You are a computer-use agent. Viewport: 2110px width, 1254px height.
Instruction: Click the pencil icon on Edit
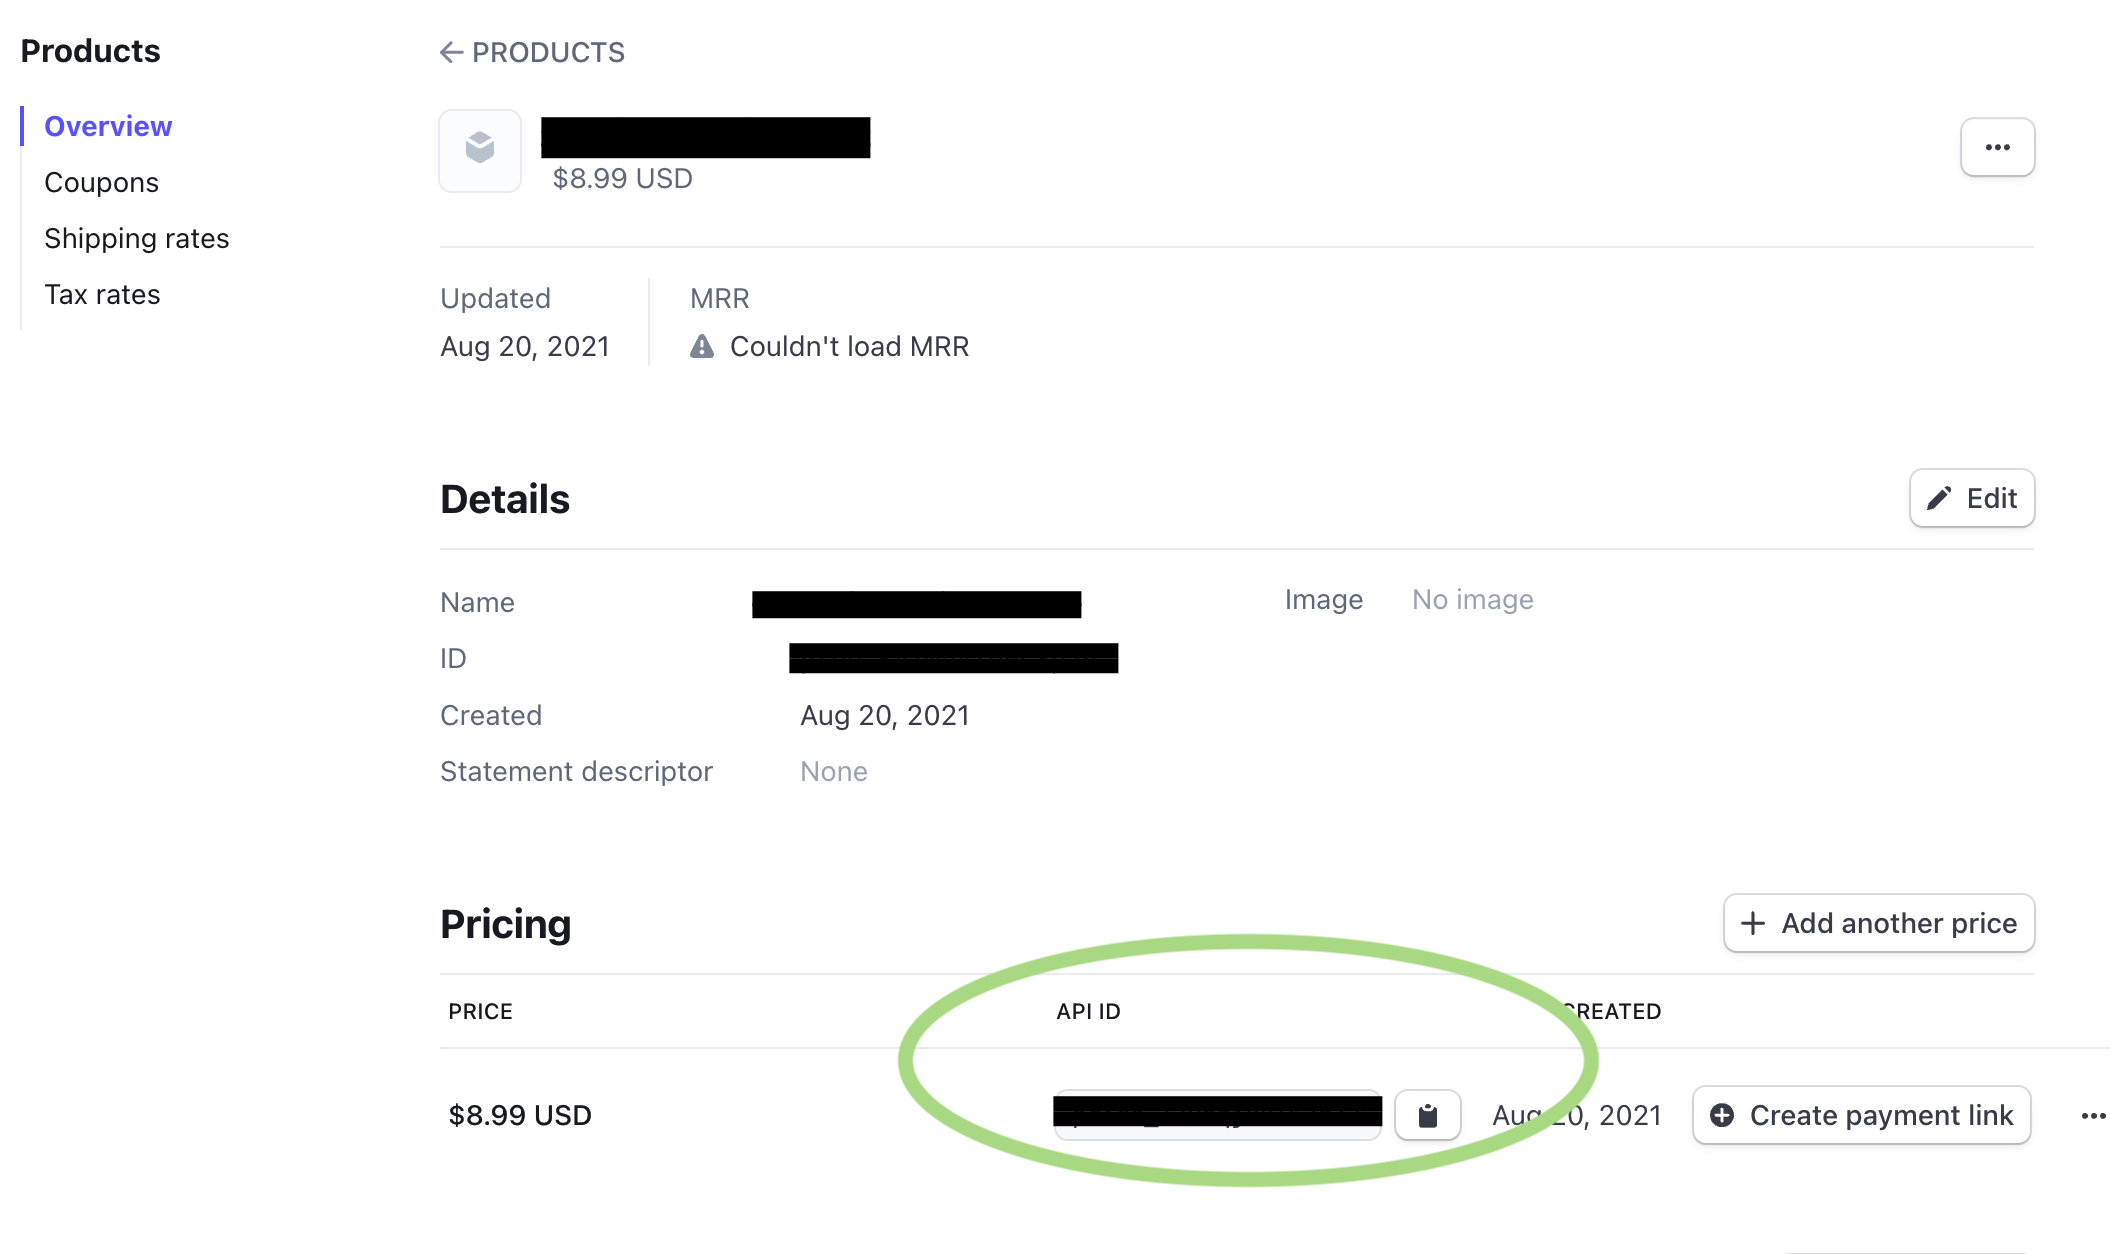click(1939, 498)
